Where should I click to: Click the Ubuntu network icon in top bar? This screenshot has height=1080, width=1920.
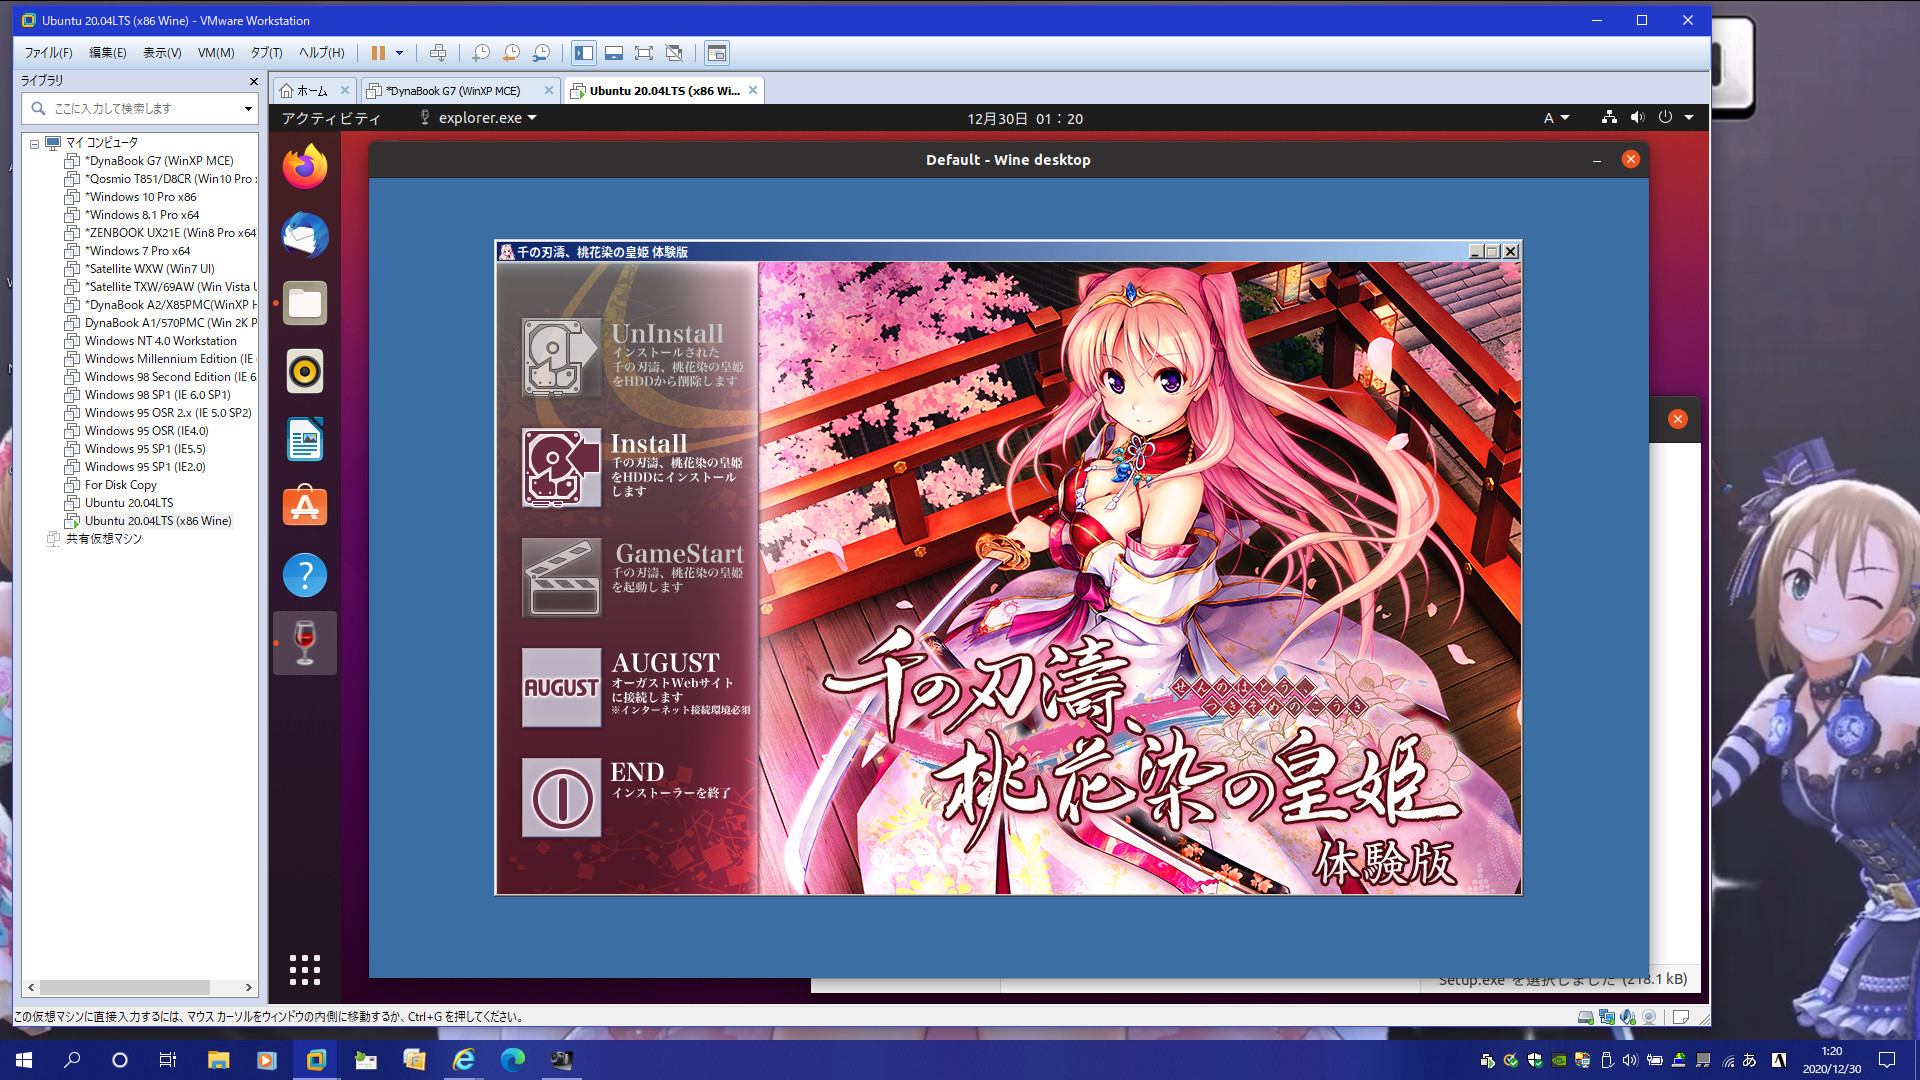(x=1609, y=118)
